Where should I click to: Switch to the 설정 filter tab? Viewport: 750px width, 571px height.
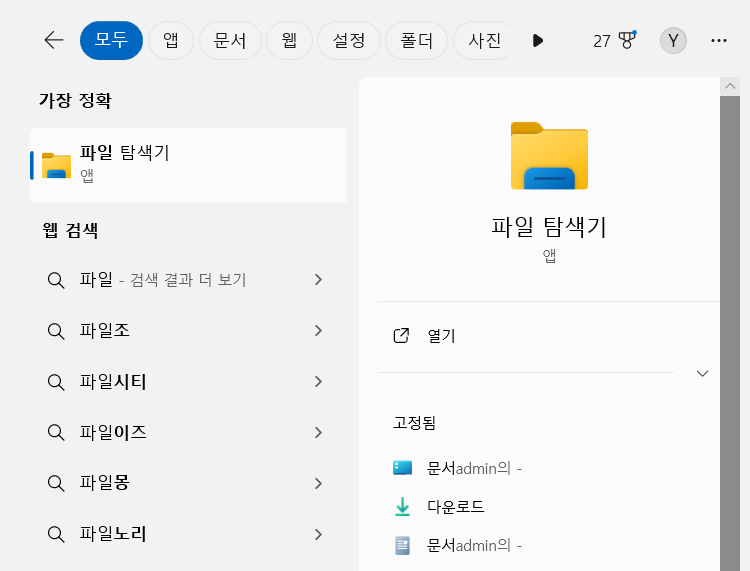click(349, 41)
